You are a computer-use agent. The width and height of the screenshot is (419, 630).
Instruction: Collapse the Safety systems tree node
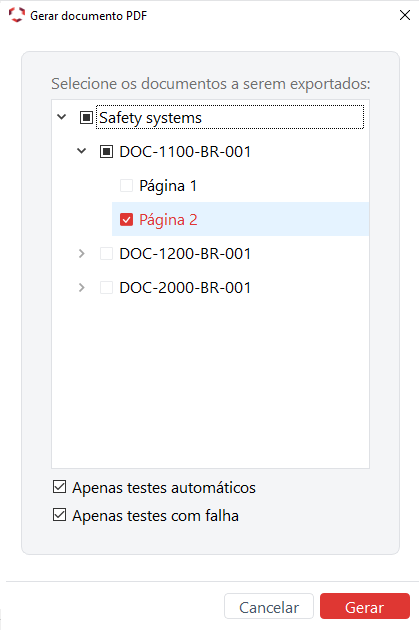point(61,117)
